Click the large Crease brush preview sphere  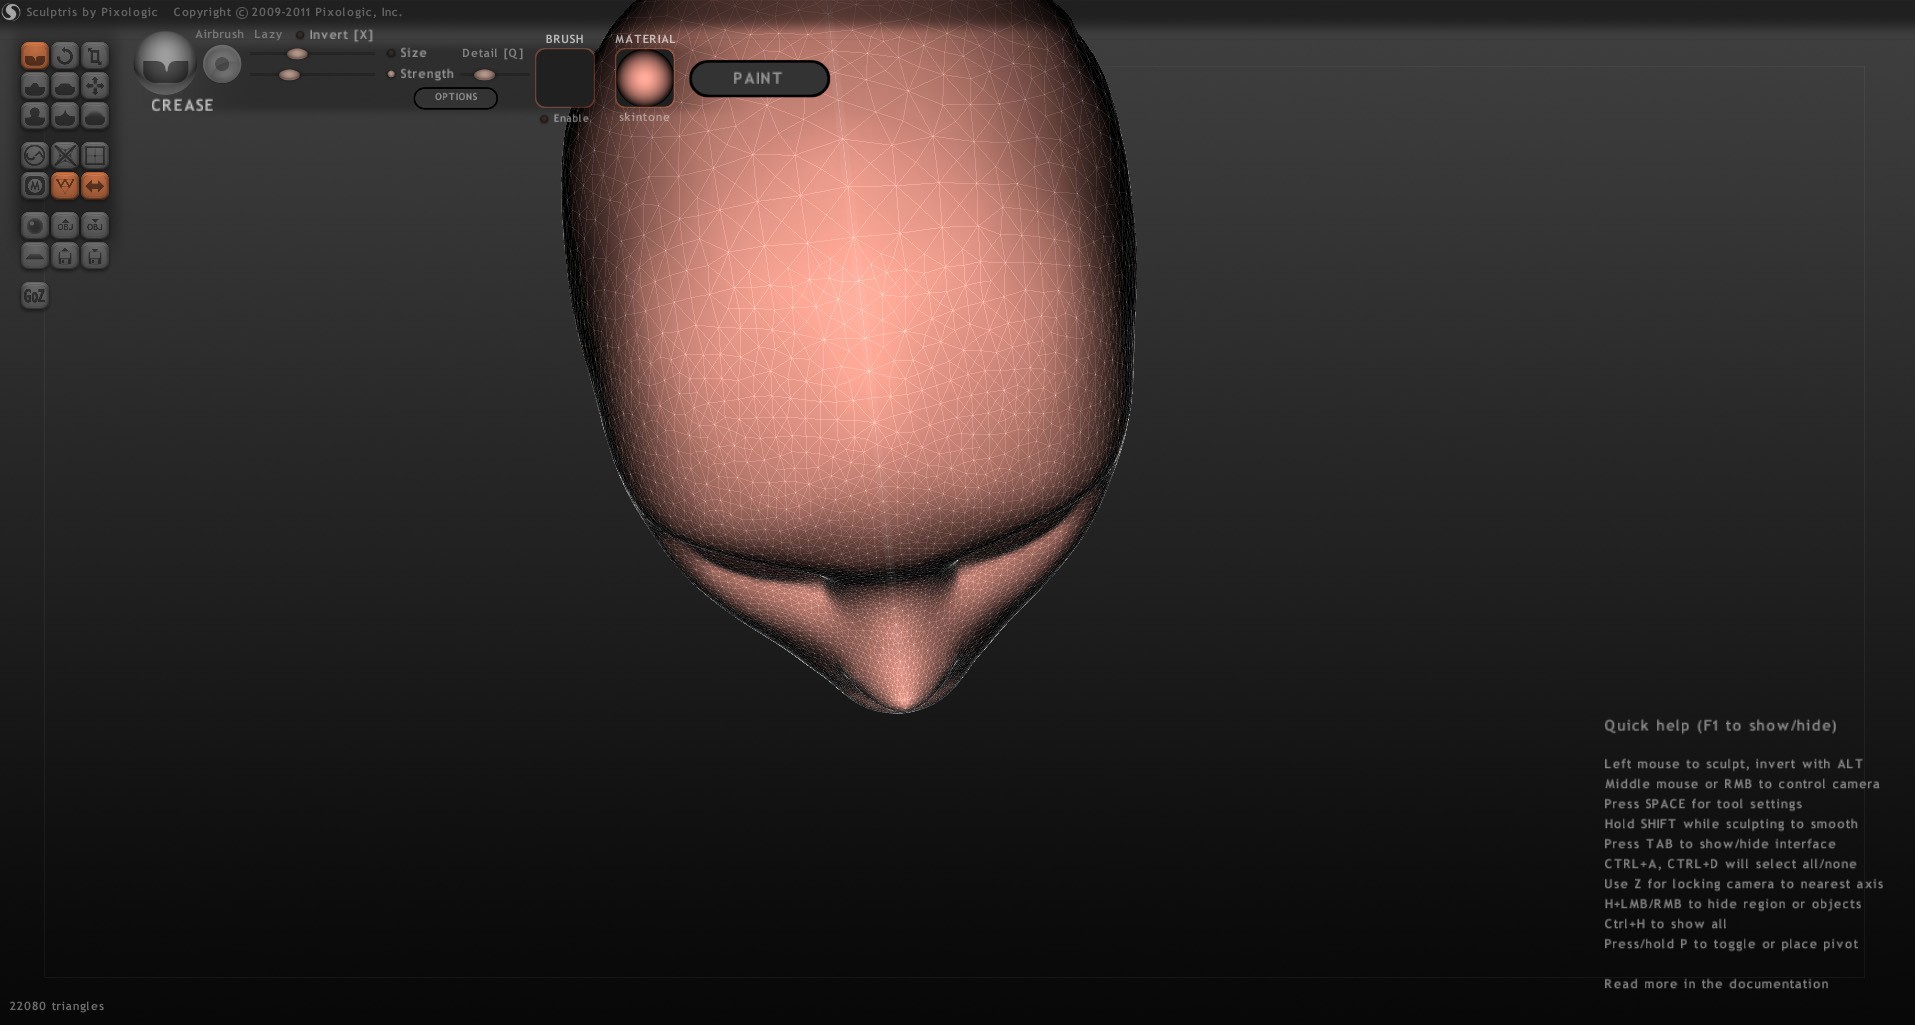(x=165, y=63)
